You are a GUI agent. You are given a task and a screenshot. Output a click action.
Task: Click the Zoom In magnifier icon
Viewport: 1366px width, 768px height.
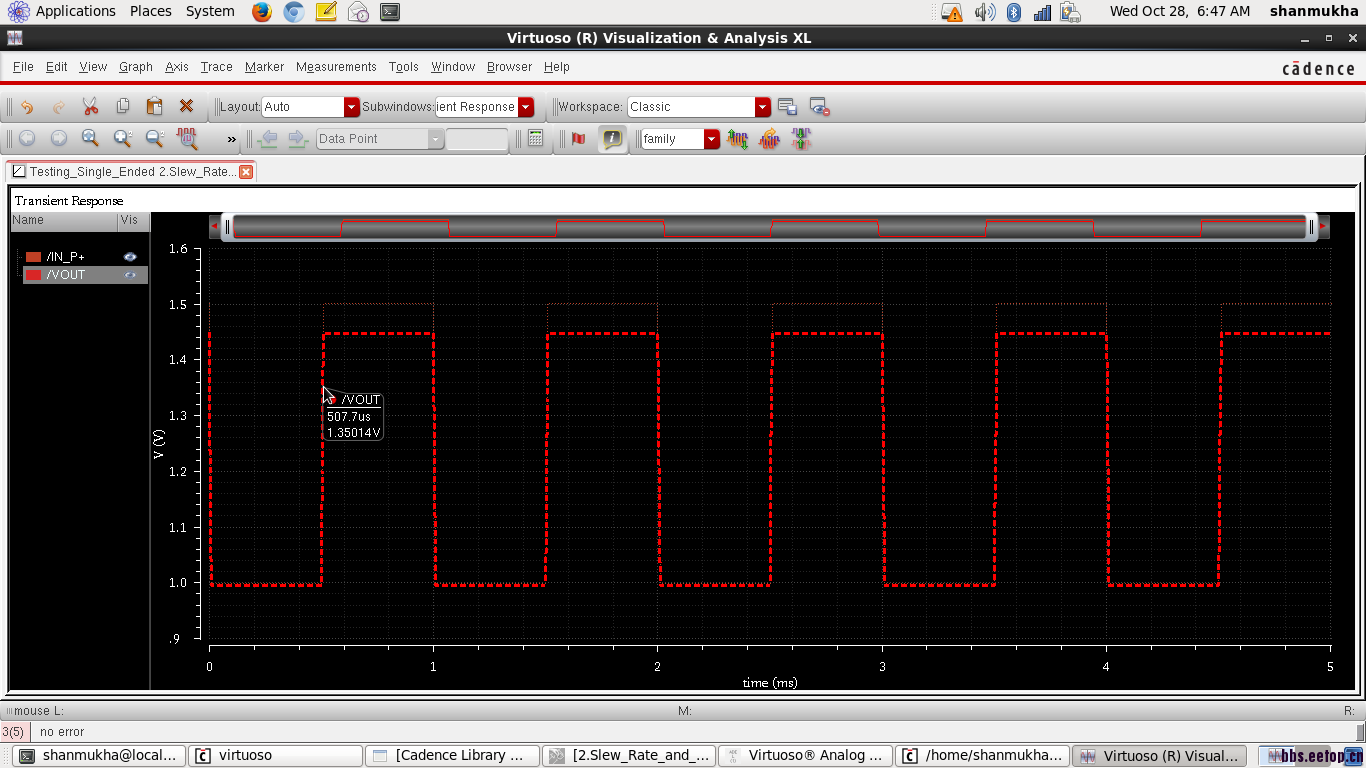pyautogui.click(x=122, y=139)
